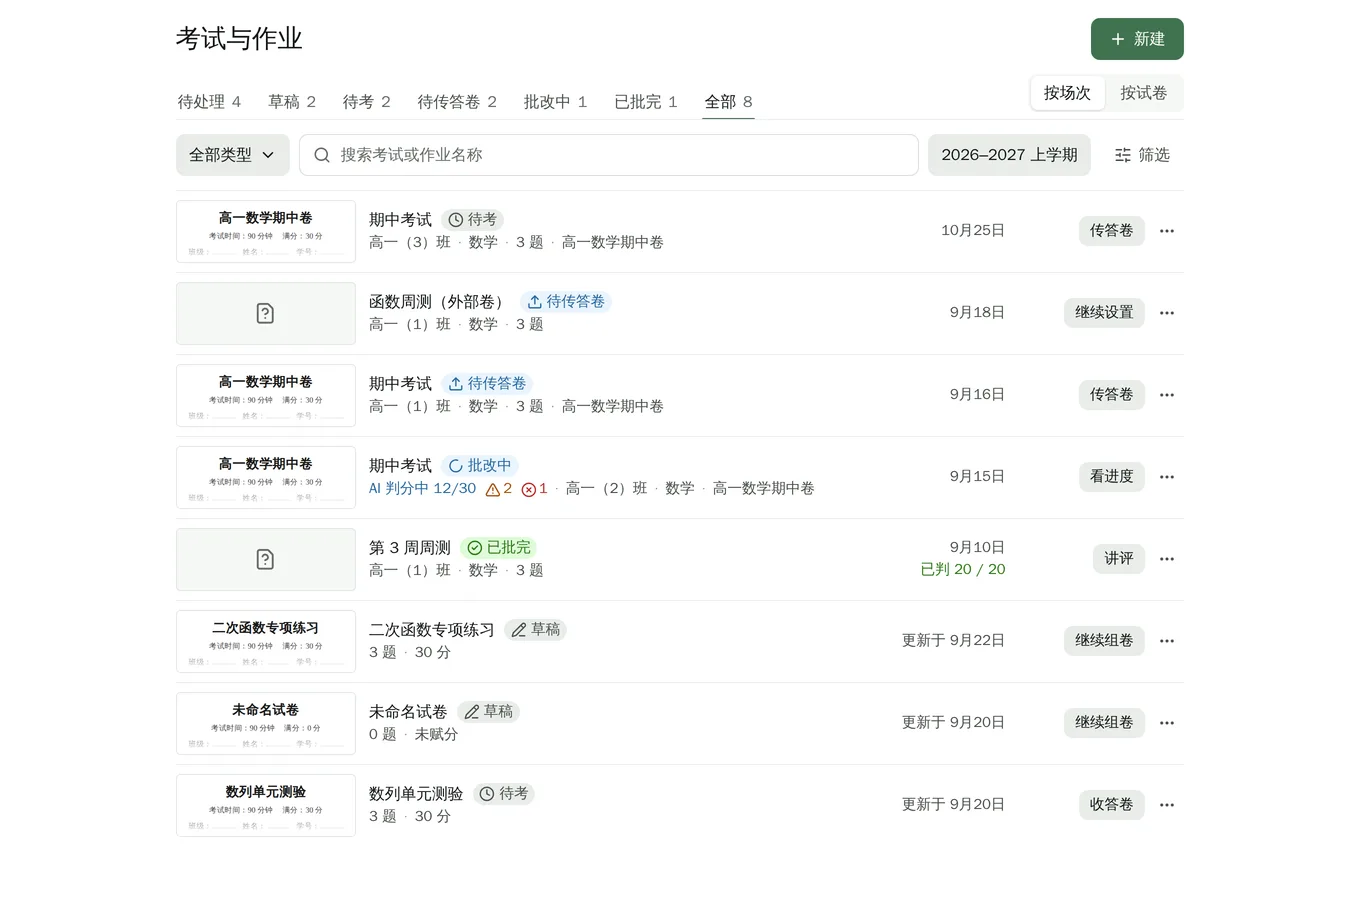Click 收答卷 for 数列单元测验
The width and height of the screenshot is (1359, 900).
[1111, 805]
